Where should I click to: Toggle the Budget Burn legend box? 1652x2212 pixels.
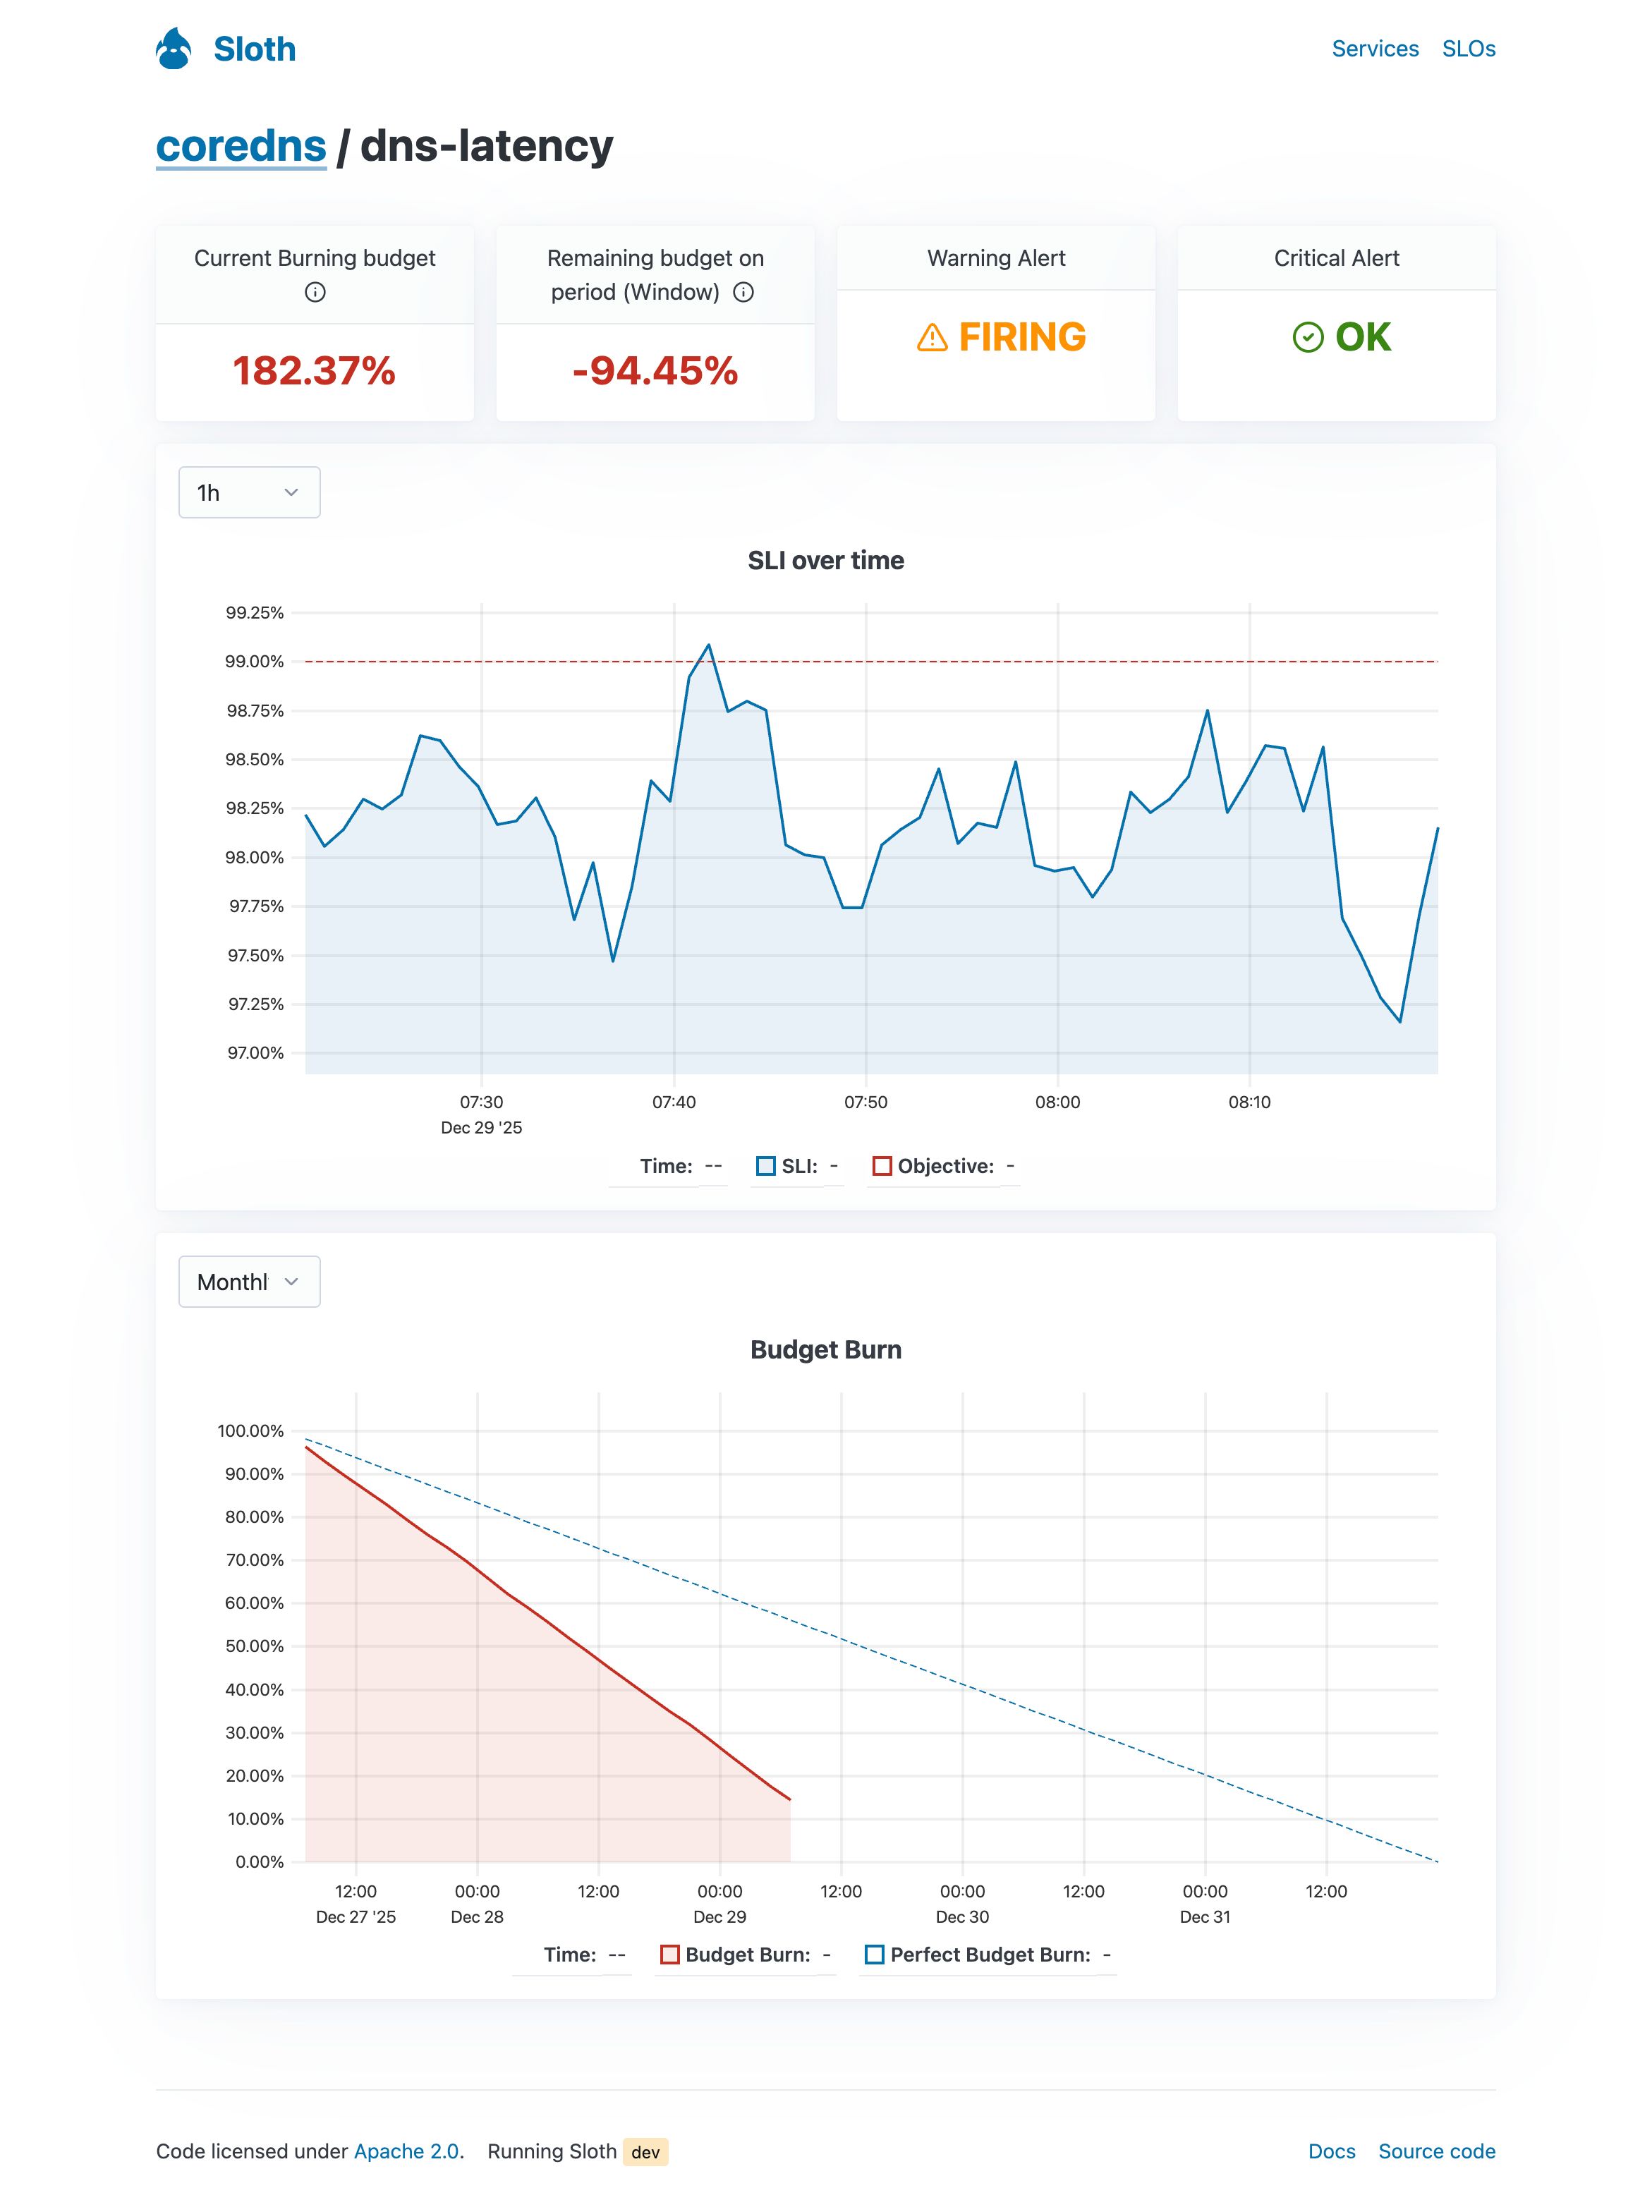(x=670, y=1955)
